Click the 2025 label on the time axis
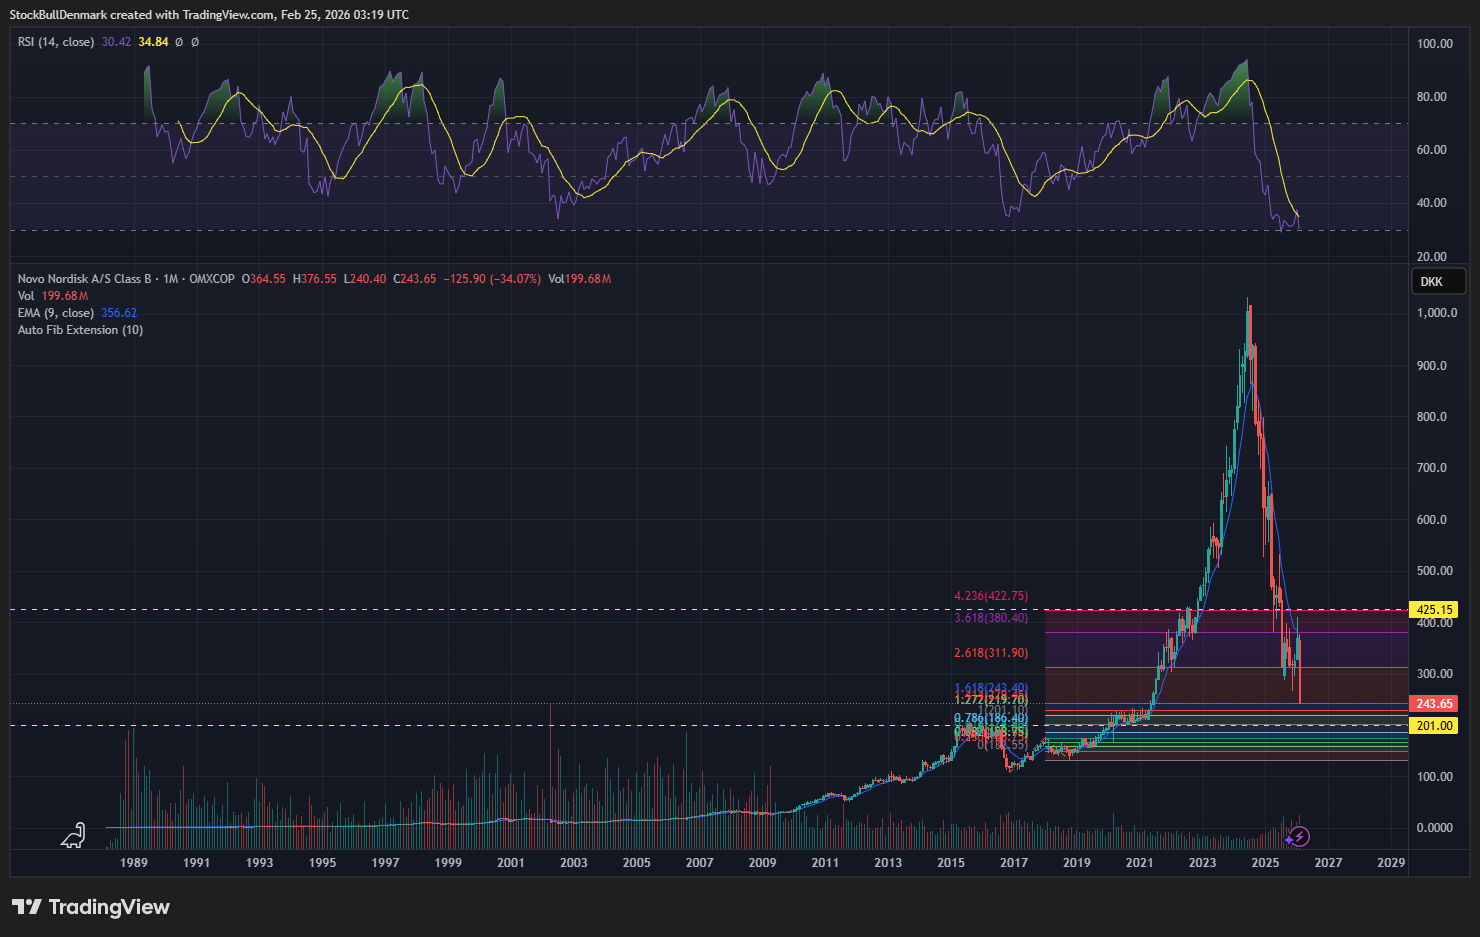Screen dimensions: 1480x937 [1266, 863]
